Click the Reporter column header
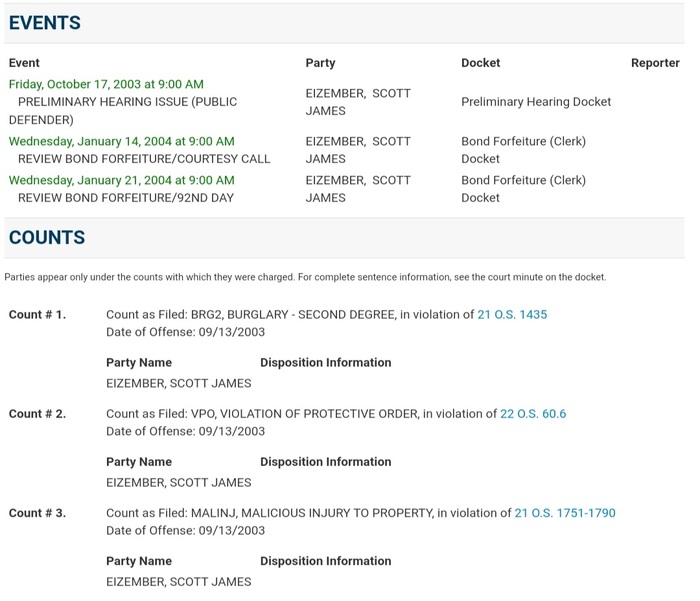The width and height of the screenshot is (700, 601). coord(655,63)
